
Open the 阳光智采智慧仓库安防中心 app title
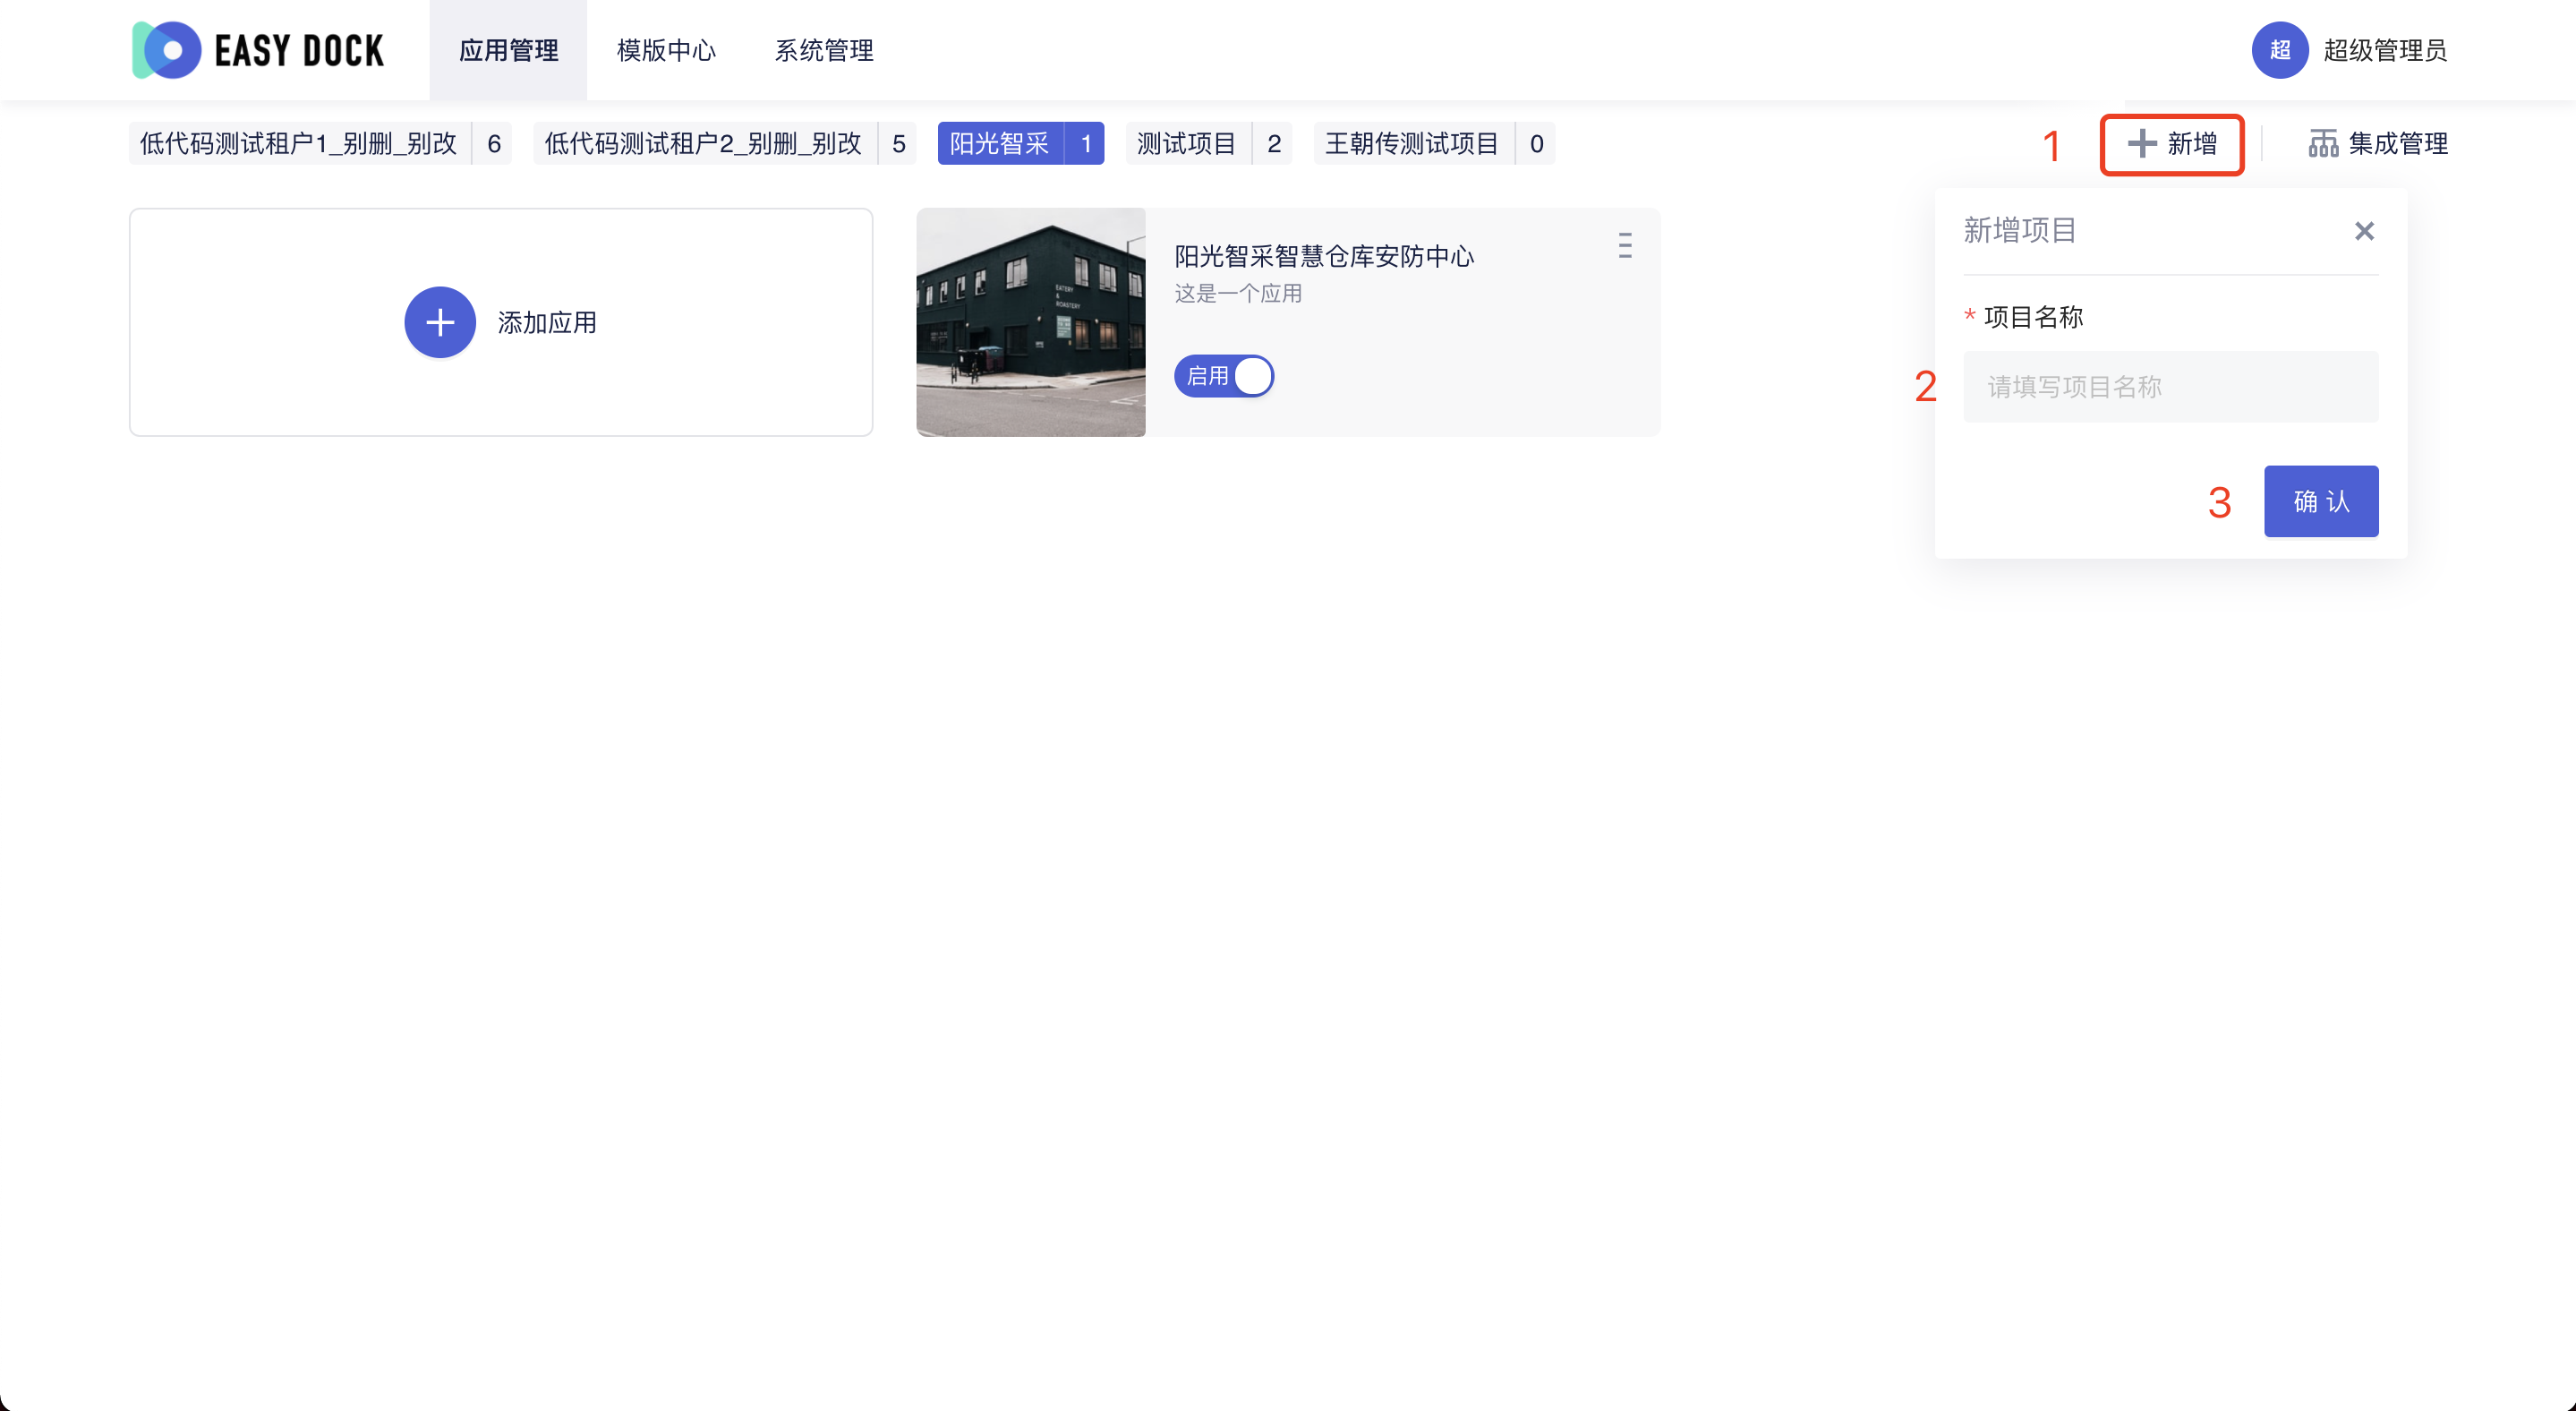click(x=1323, y=257)
